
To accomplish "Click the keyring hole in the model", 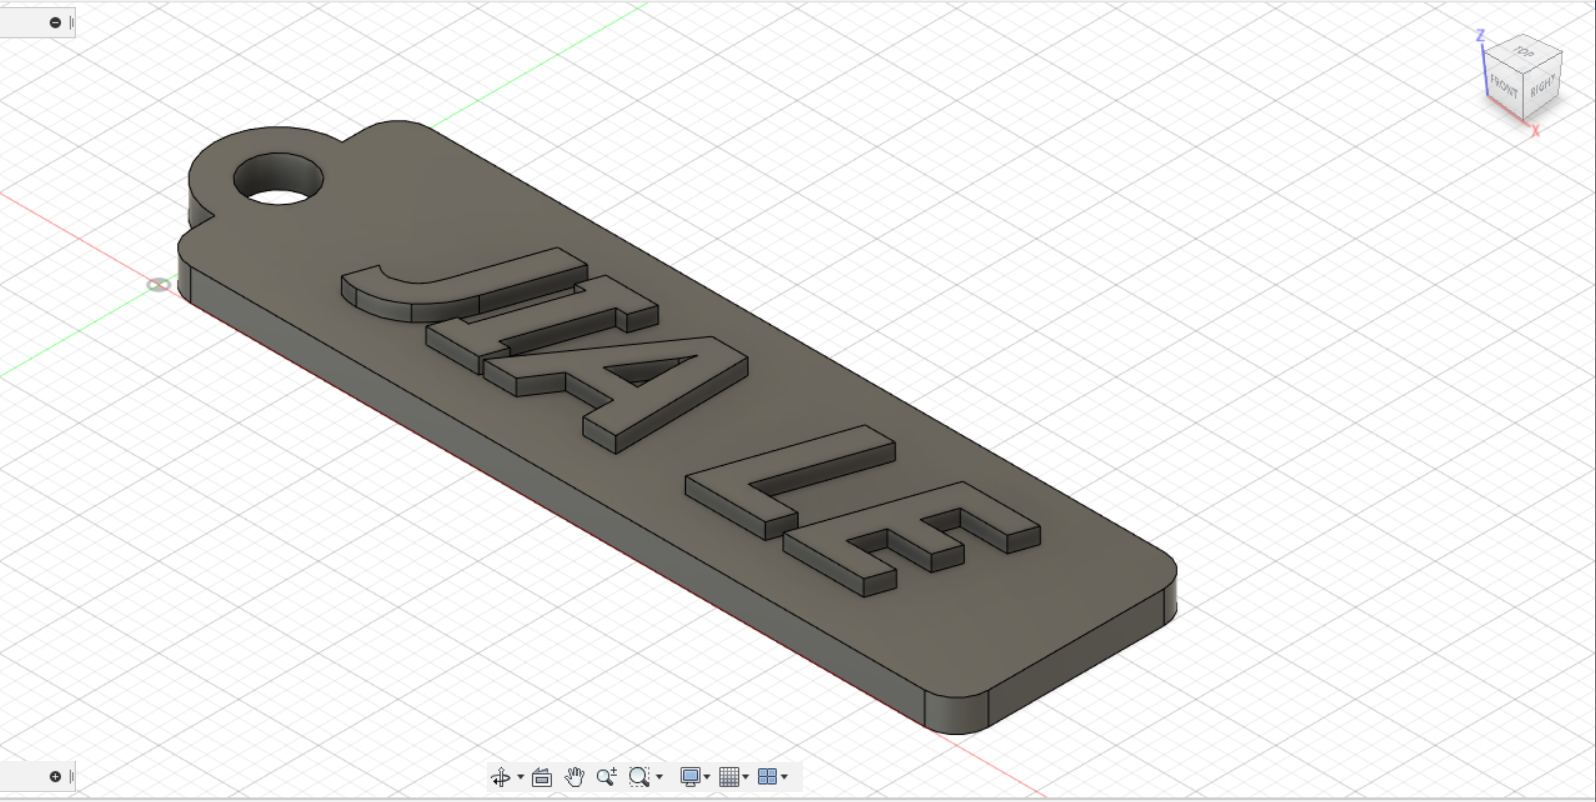I will (279, 180).
